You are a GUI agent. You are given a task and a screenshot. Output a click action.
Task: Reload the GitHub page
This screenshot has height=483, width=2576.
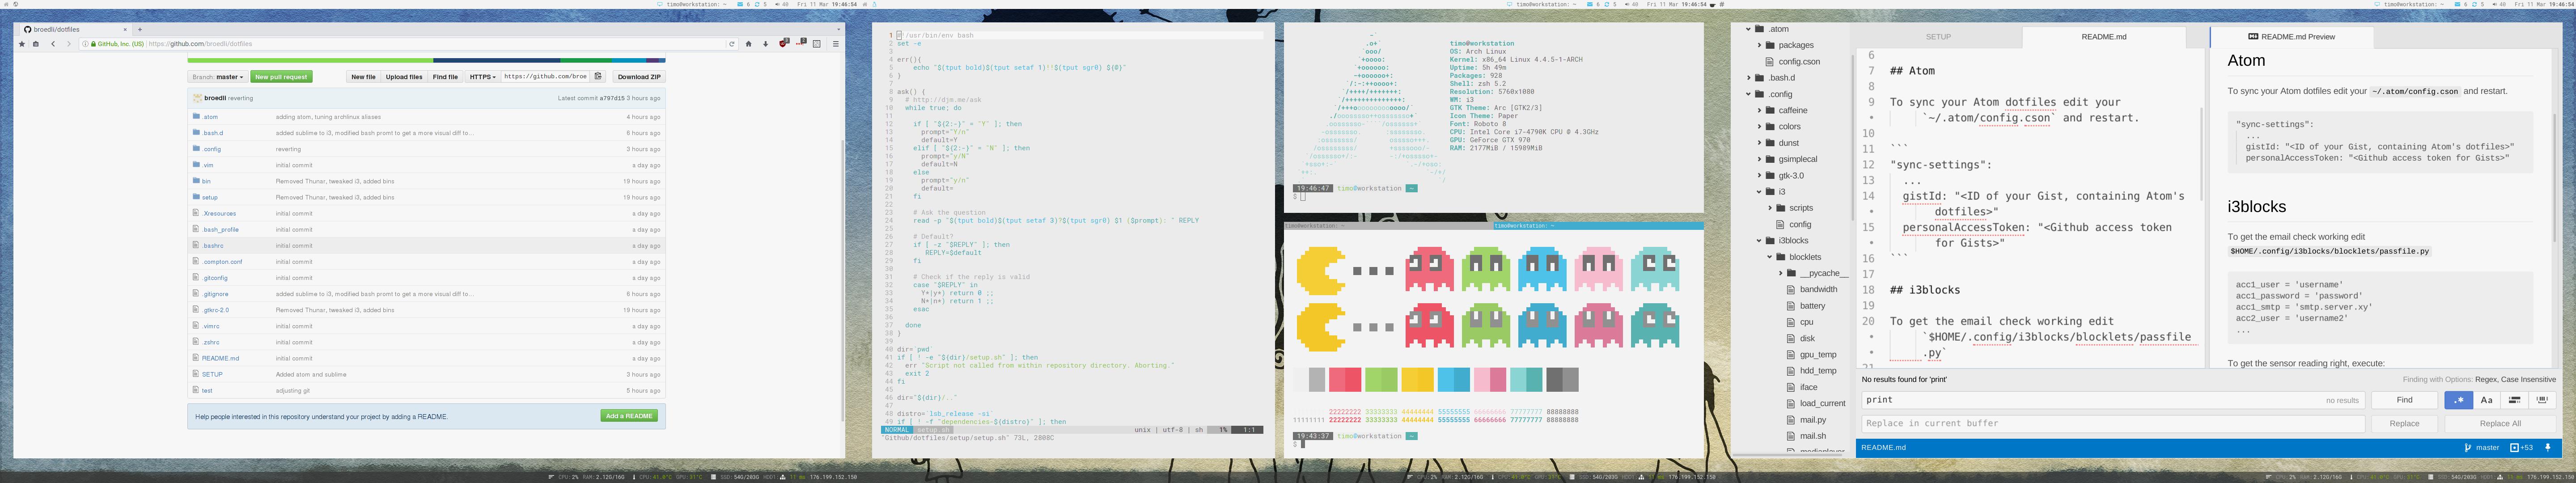[732, 44]
